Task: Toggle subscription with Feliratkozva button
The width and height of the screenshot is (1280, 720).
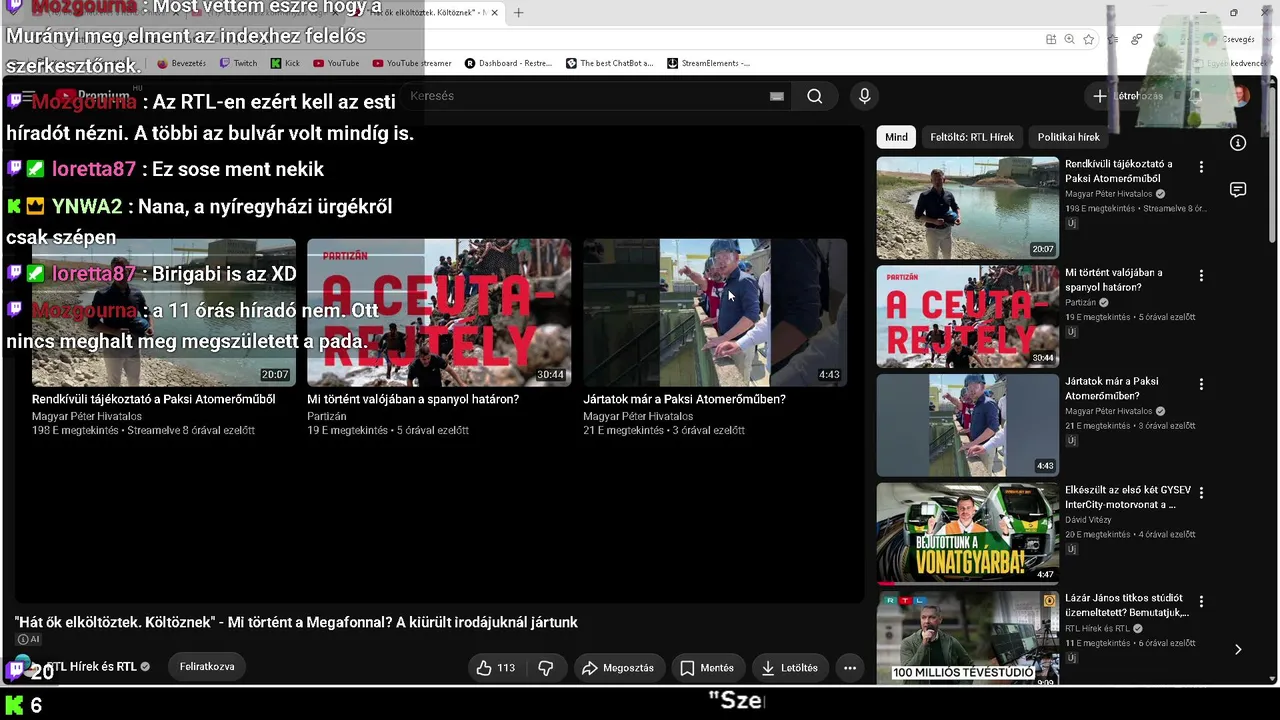Action: point(207,667)
